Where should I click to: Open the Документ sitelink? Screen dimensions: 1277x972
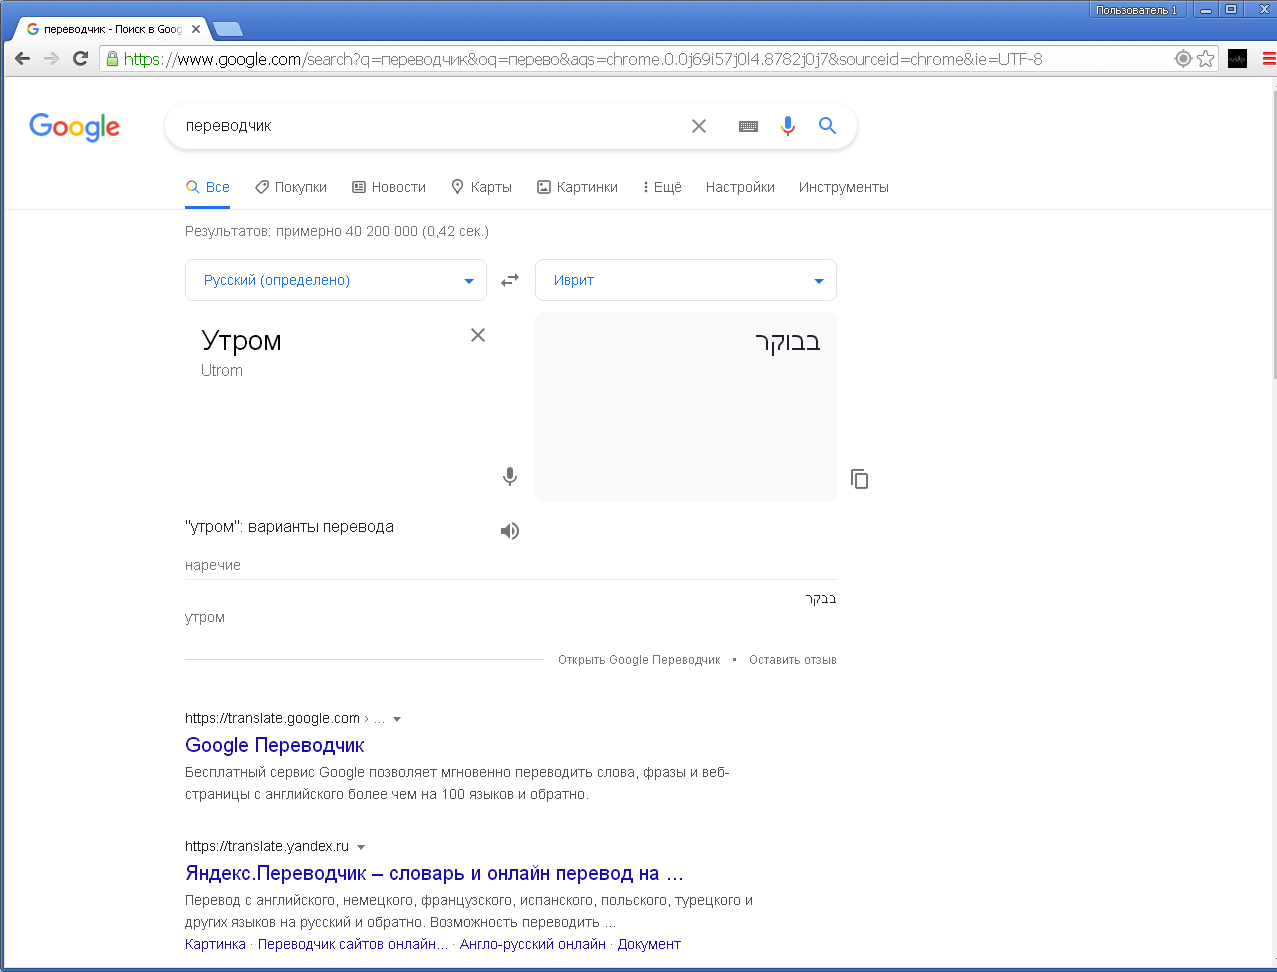(x=649, y=944)
